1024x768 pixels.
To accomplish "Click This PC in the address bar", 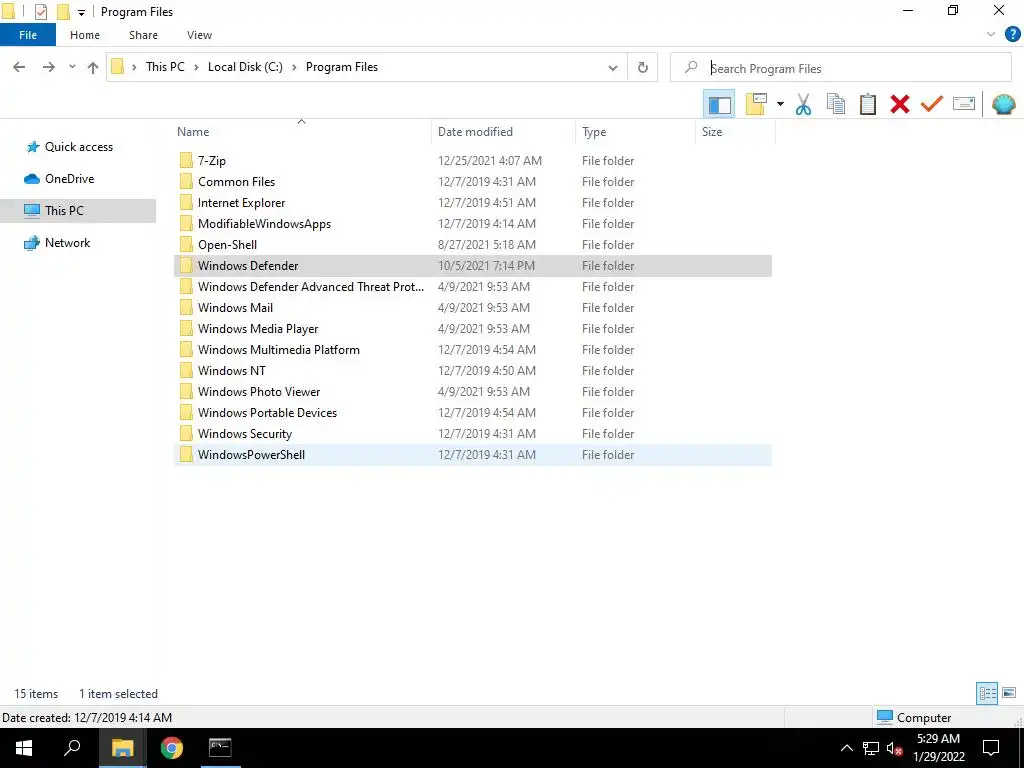I will tap(165, 67).
